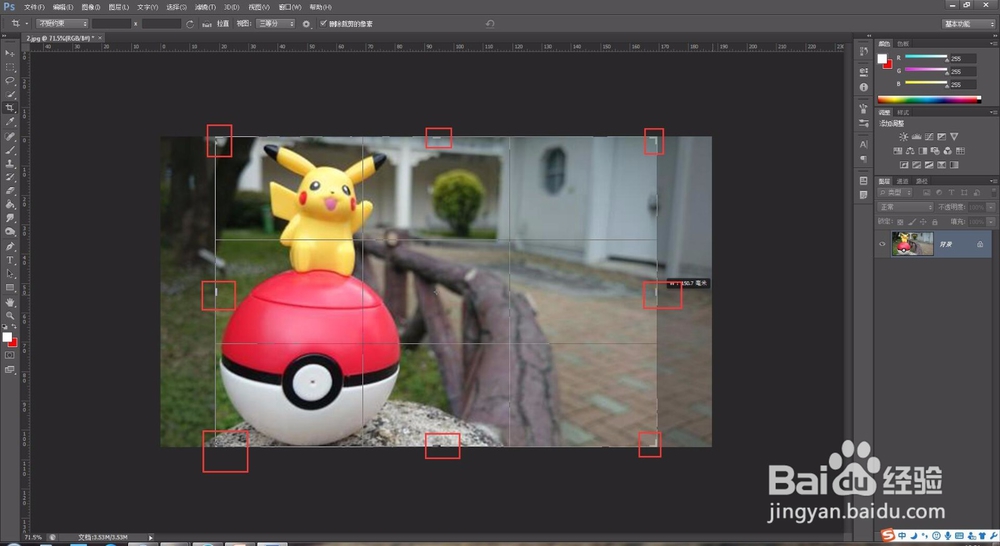Screen dimensions: 1000x546
Task: Toggle Quick Mask mode
Action: [x=10, y=355]
